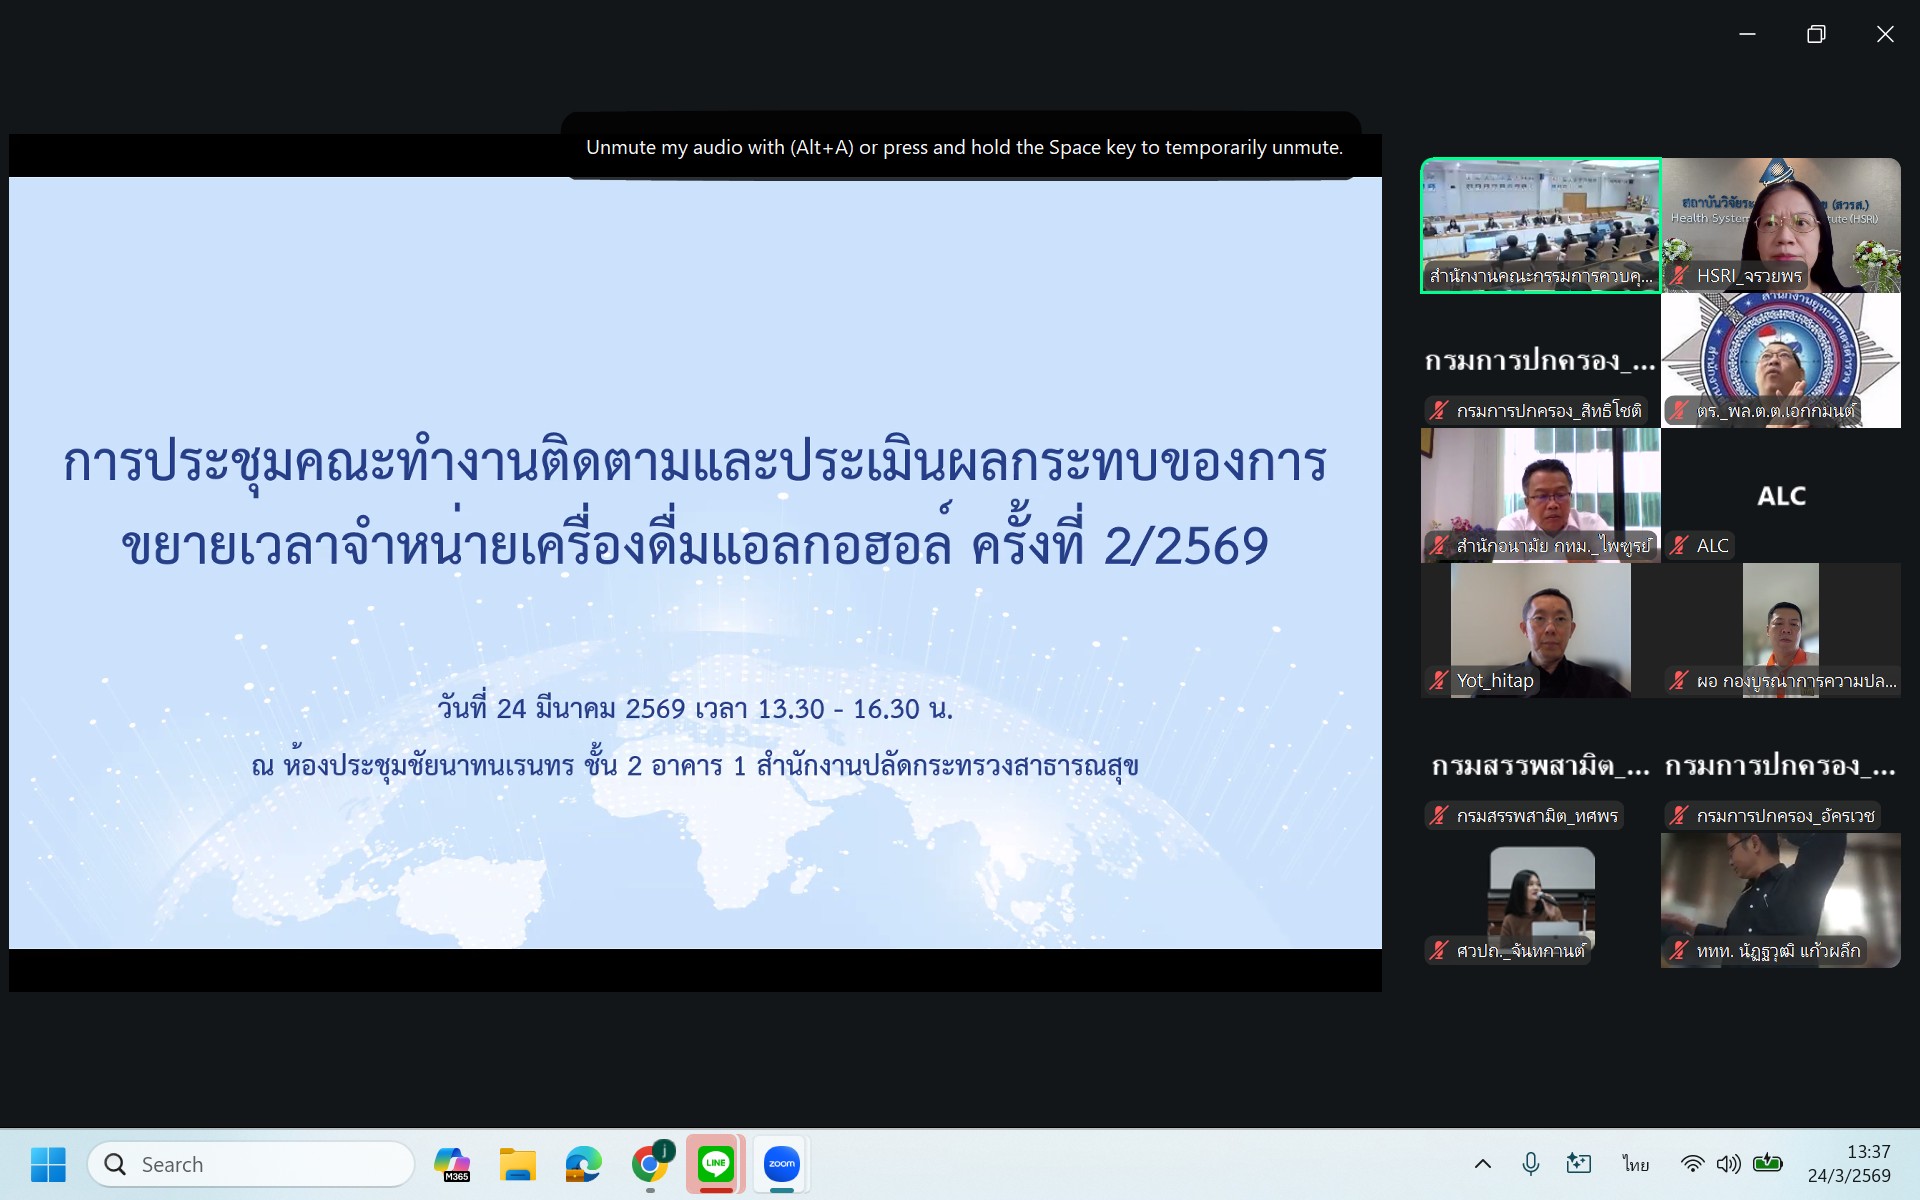Launch Microsoft Edge from taskbar
The image size is (1920, 1200).
pos(583,1164)
